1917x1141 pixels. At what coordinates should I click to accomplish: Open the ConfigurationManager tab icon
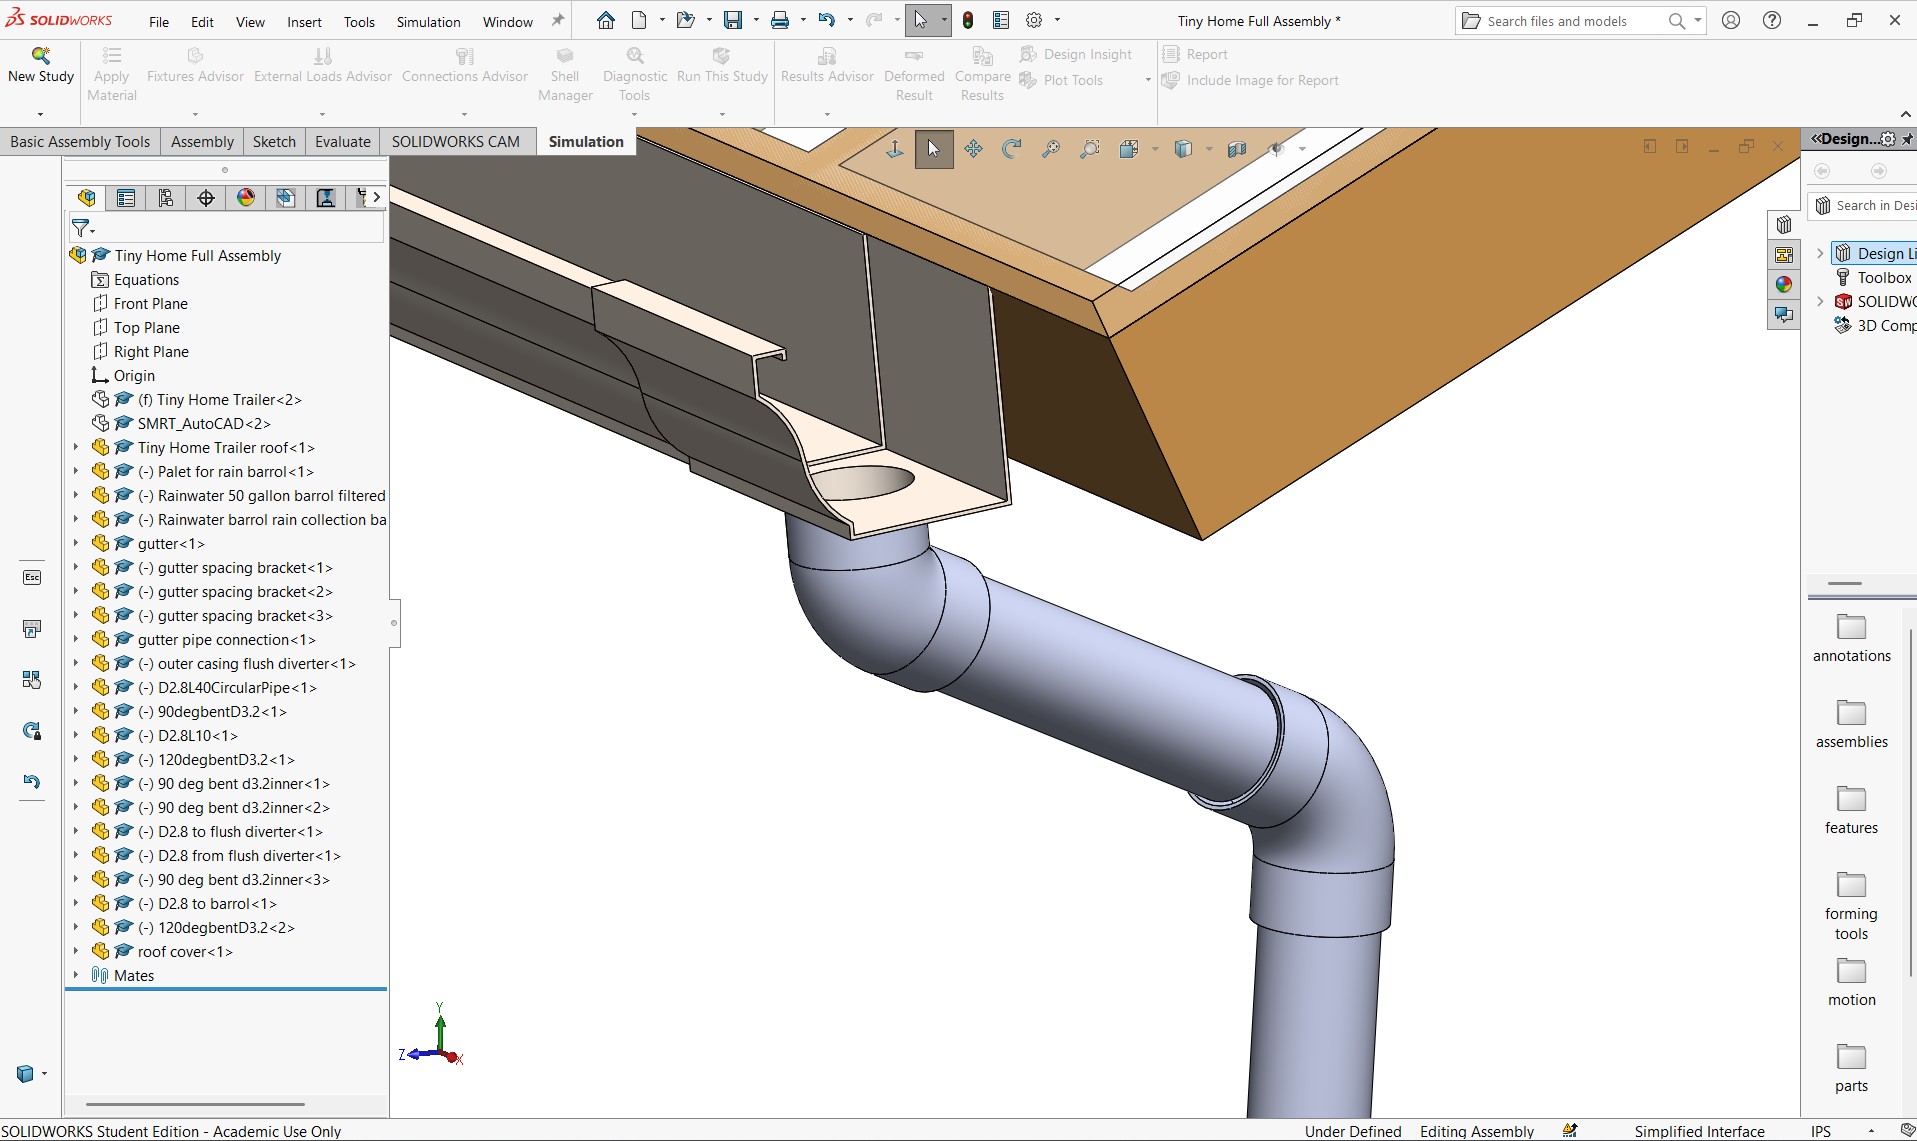click(x=166, y=198)
